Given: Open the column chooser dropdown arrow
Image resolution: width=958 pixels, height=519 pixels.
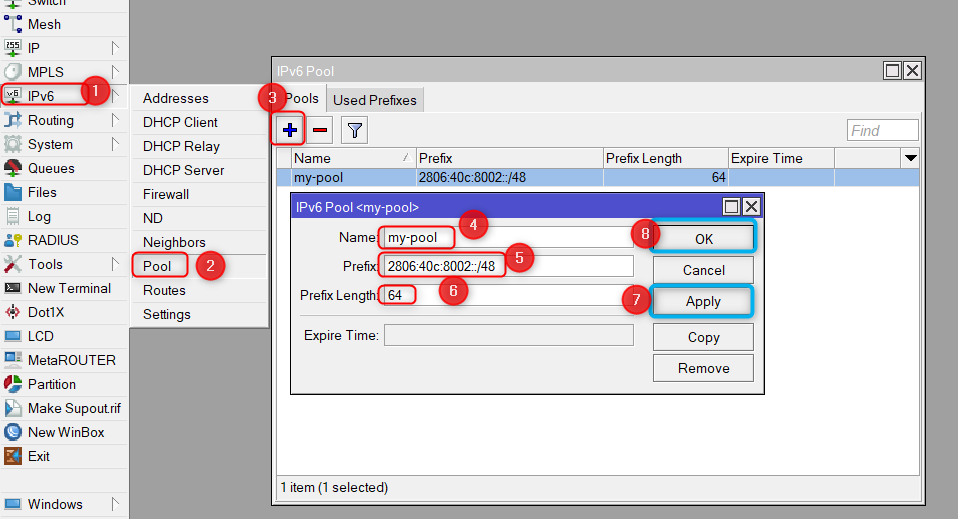Looking at the screenshot, I should tap(910, 158).
